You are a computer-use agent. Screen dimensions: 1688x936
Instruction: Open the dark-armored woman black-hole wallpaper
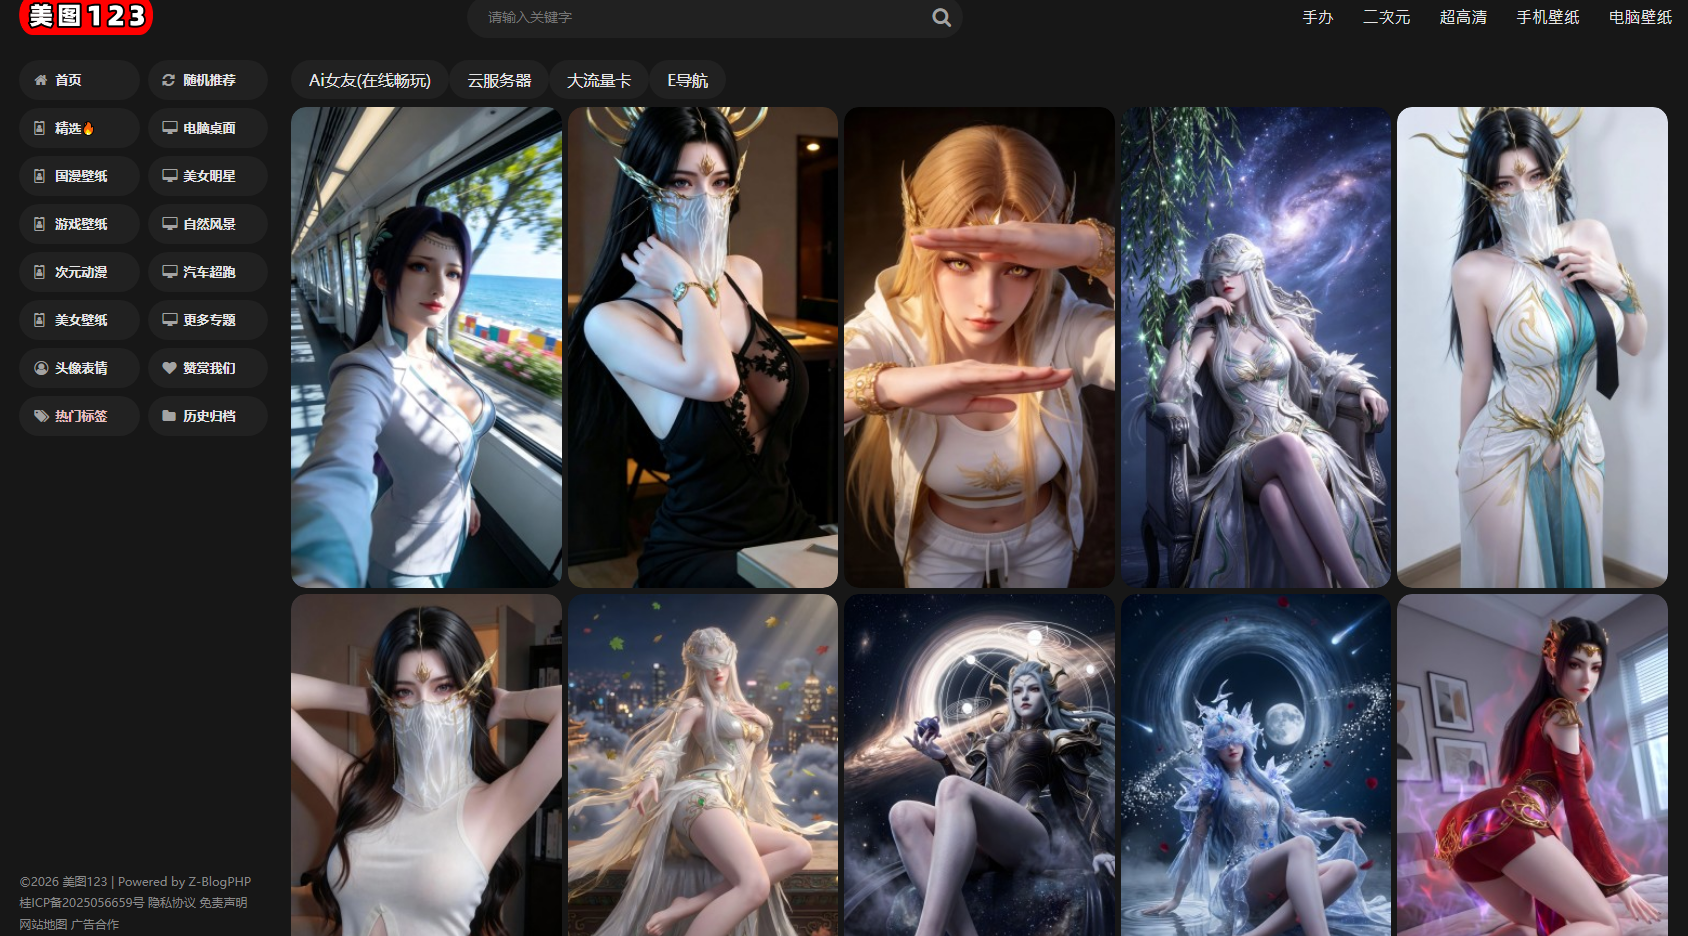(x=979, y=765)
